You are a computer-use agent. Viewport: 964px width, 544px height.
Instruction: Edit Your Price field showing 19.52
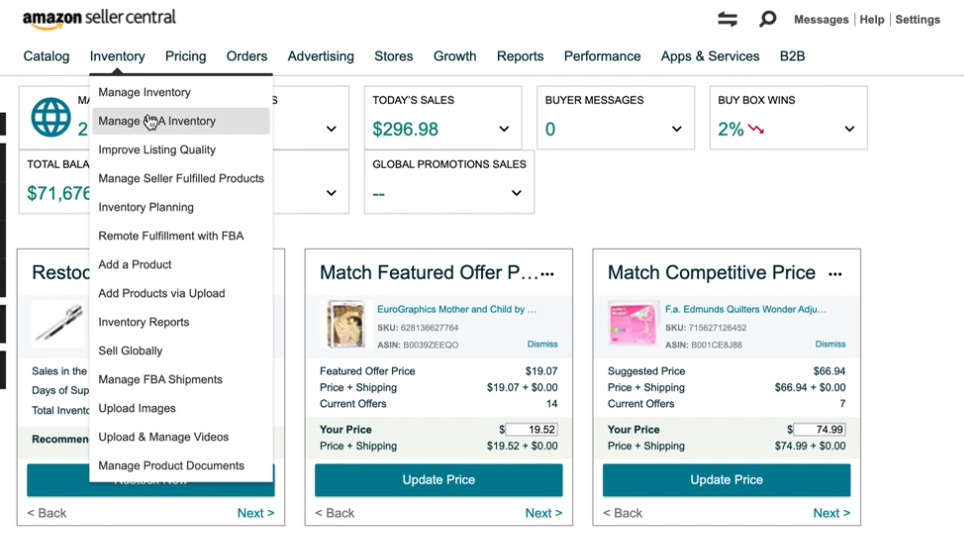[531, 430]
